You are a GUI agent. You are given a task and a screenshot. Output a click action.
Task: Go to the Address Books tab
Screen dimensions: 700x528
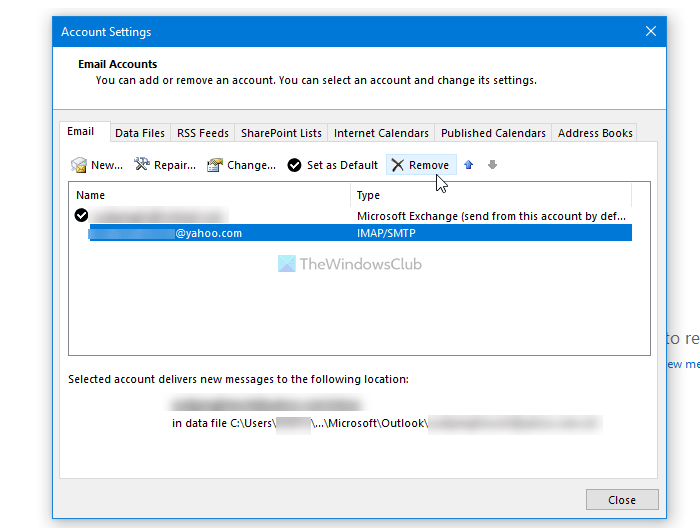595,133
